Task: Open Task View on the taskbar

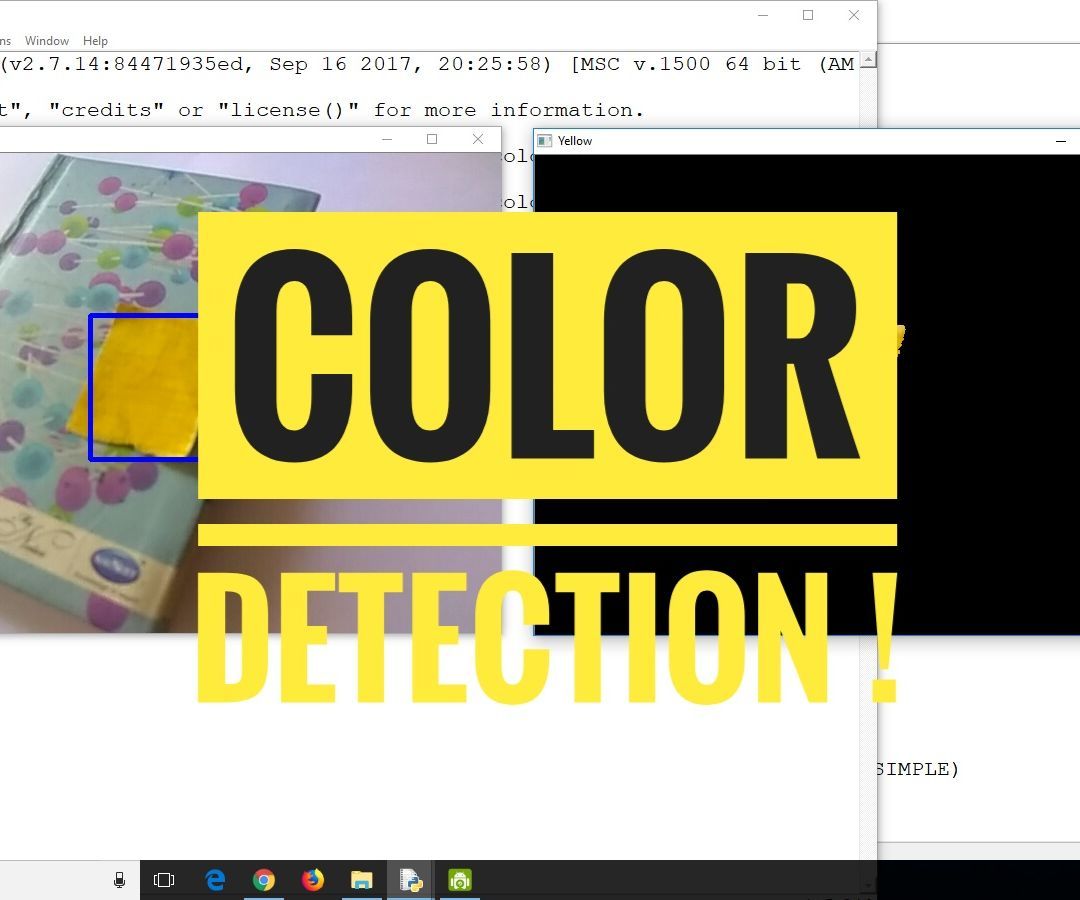Action: click(164, 880)
